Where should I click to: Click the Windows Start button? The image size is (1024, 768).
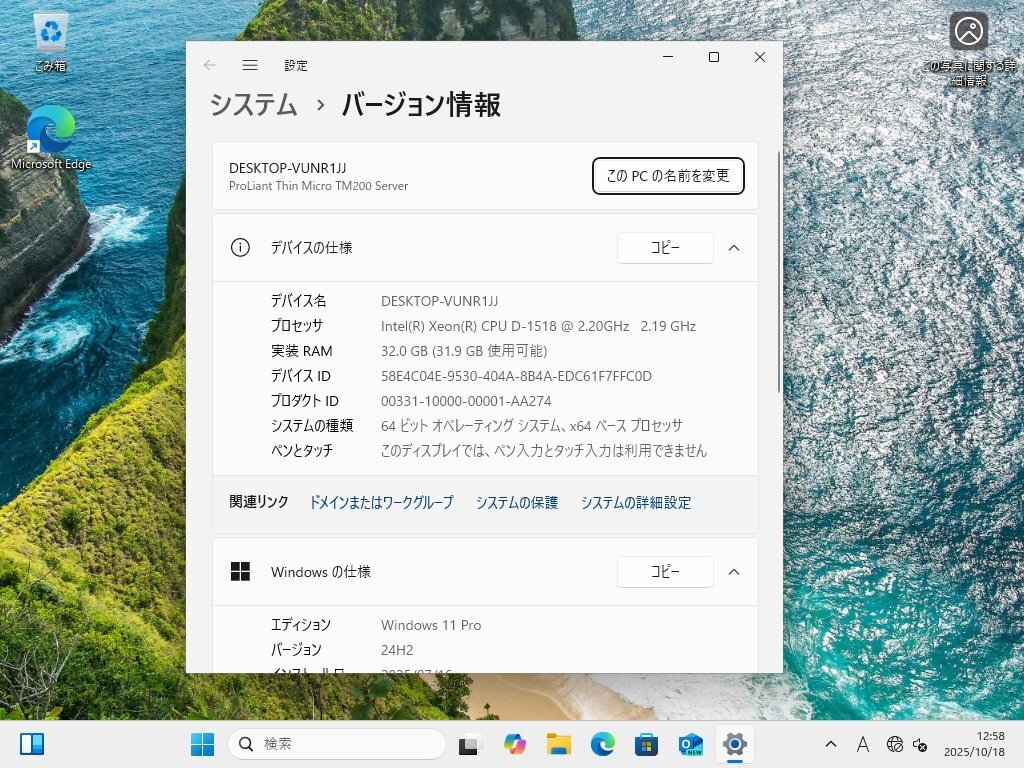coord(202,744)
